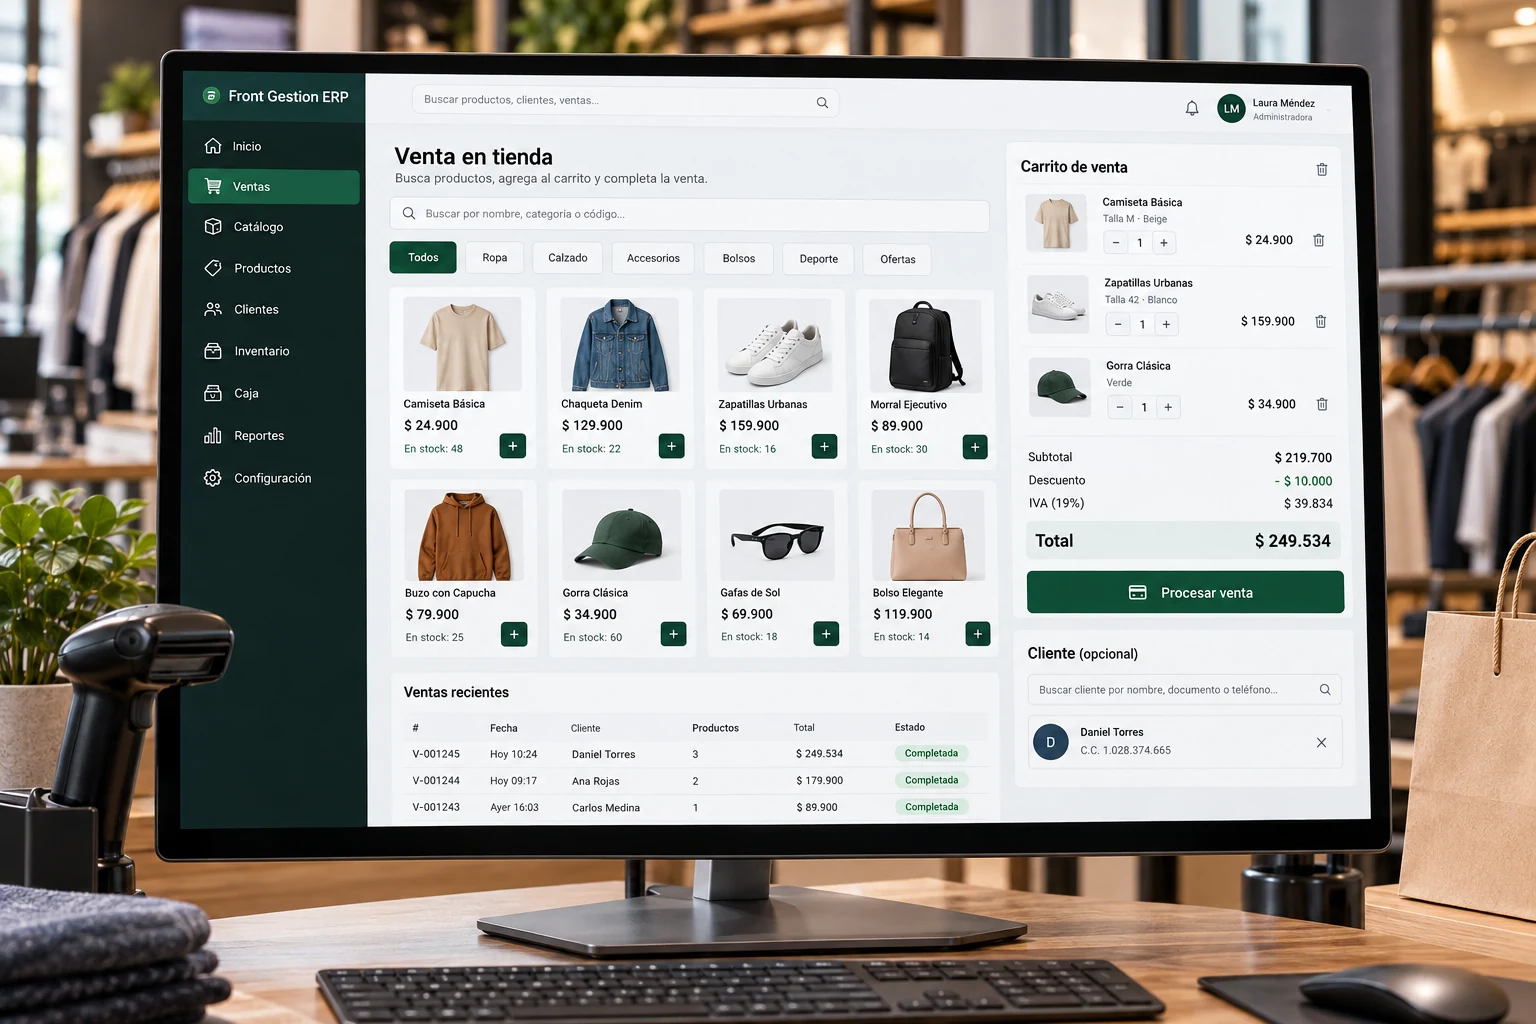Remove Zapatillas Urbanas from the cart
The height and width of the screenshot is (1024, 1536).
(1321, 321)
